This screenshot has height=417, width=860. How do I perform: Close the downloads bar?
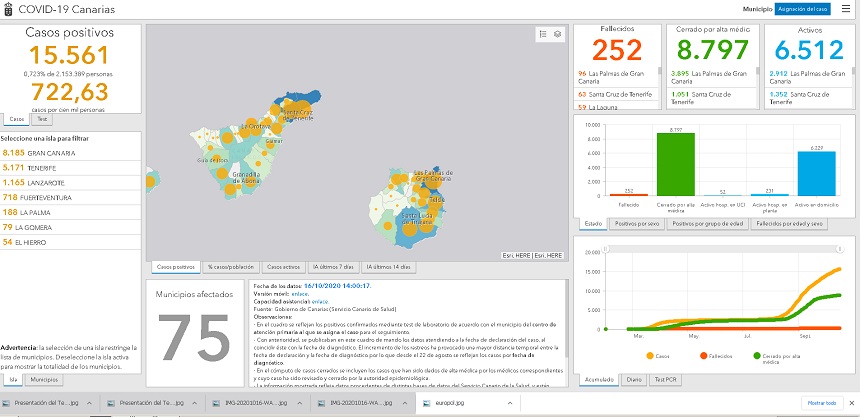pyautogui.click(x=850, y=403)
